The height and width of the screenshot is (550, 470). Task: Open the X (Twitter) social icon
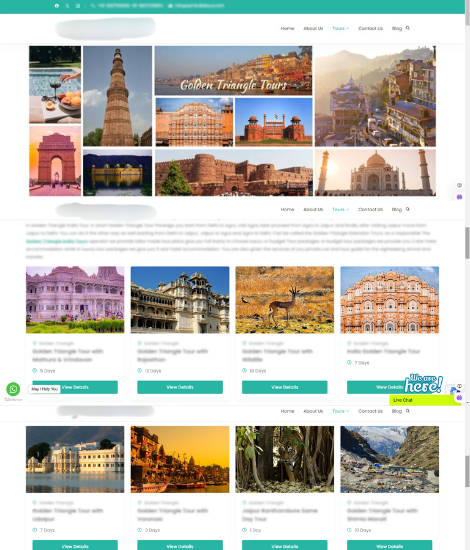tap(67, 6)
